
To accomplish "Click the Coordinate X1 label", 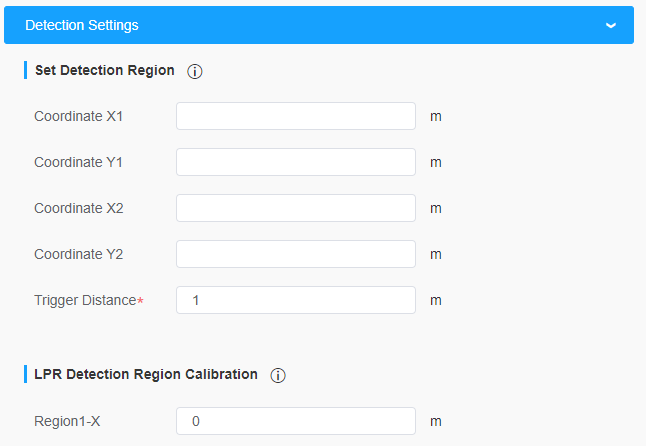I will pos(78,116).
